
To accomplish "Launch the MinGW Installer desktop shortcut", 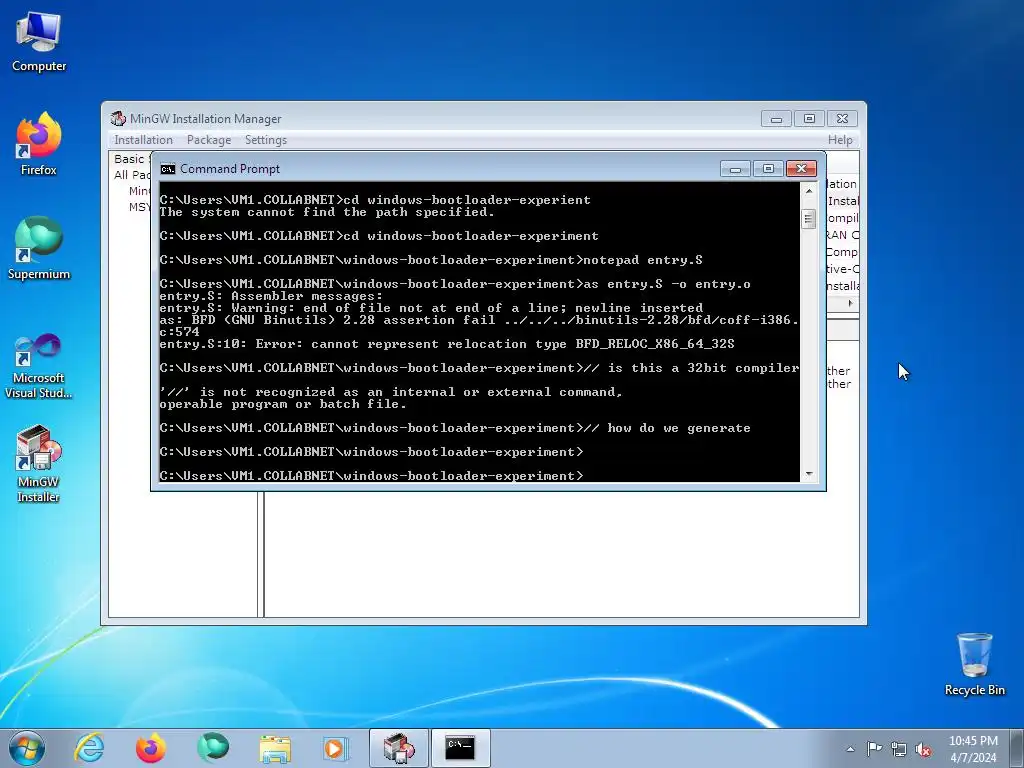I will pyautogui.click(x=39, y=464).
